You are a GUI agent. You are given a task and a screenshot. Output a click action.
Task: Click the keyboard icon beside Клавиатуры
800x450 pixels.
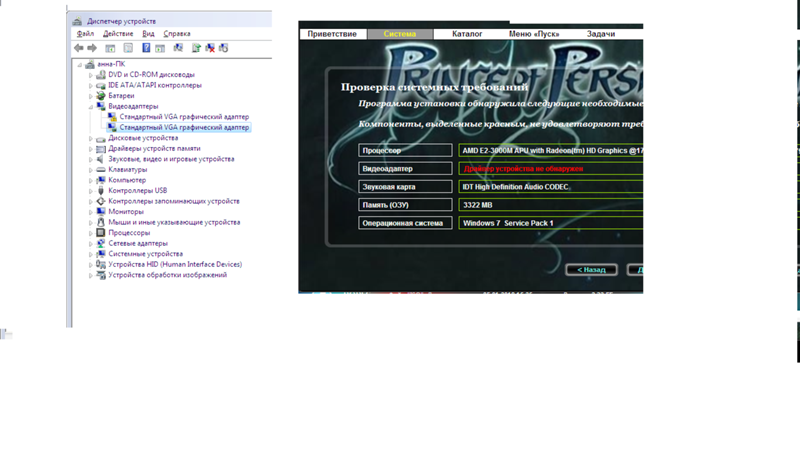(101, 169)
